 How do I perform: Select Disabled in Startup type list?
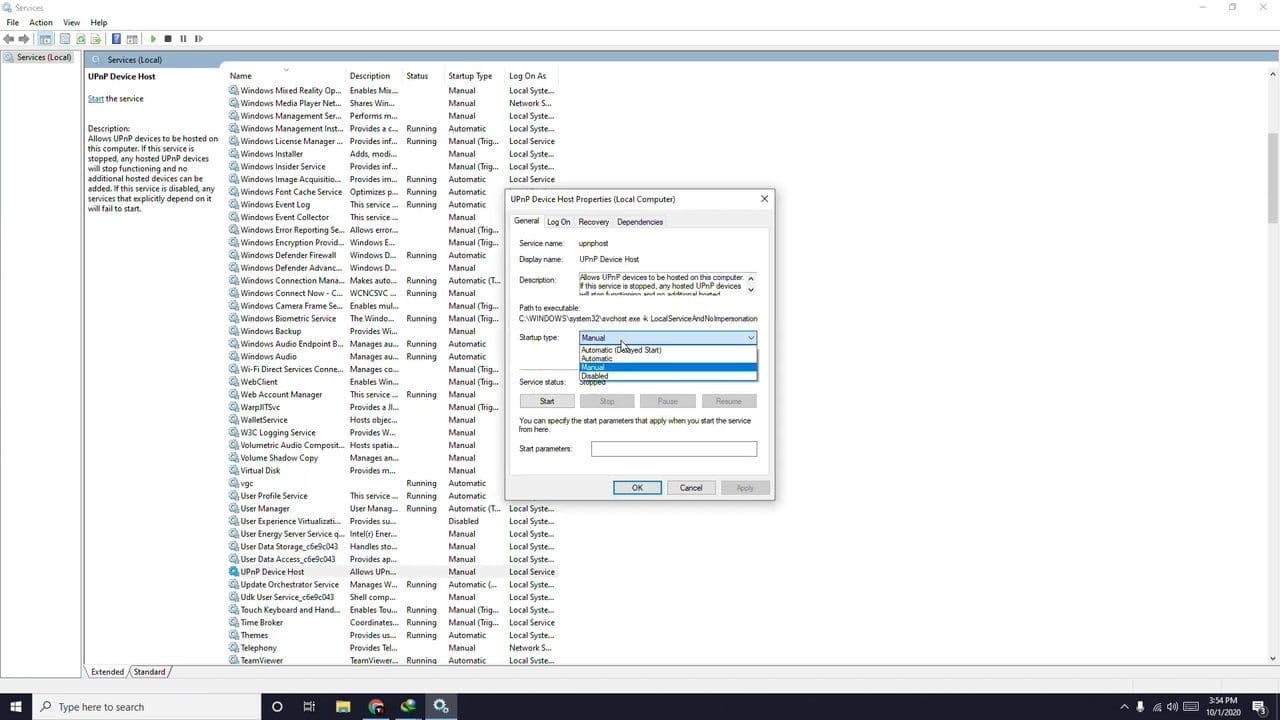(x=595, y=376)
